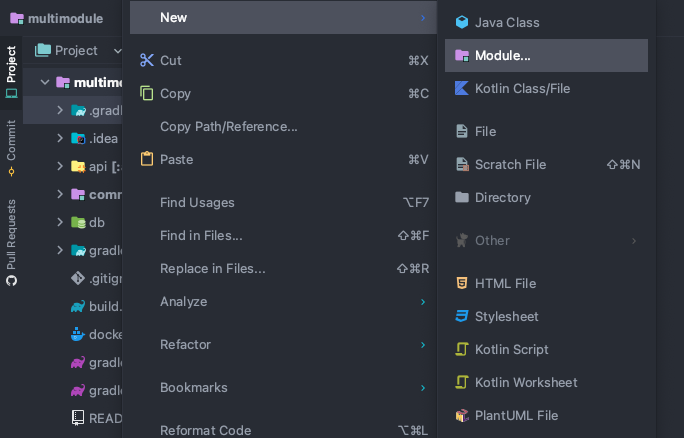Open the Project tool window icon

11,93
